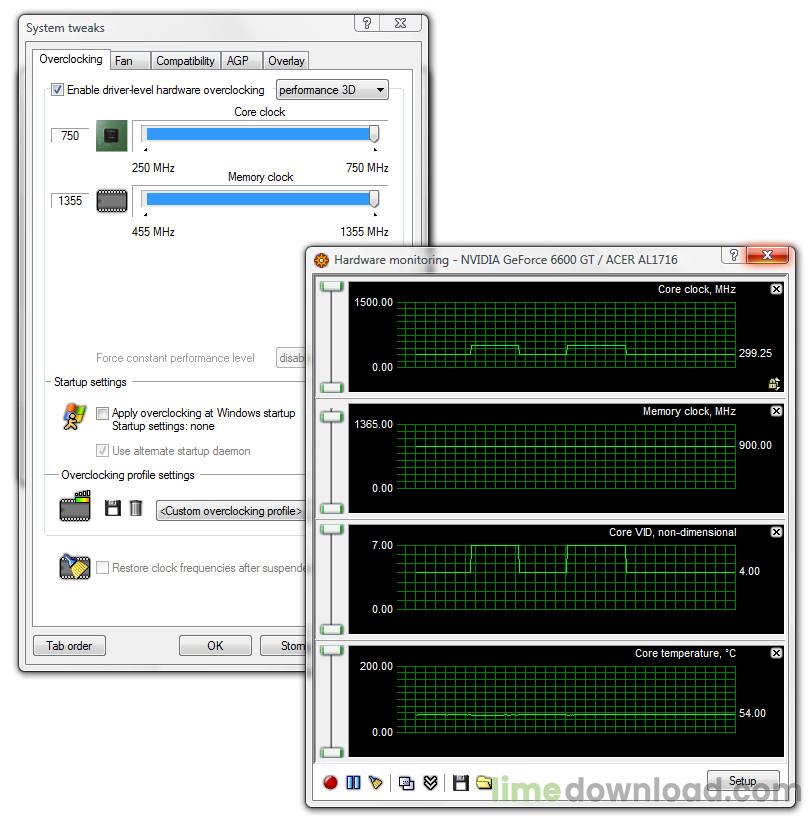Close the Memory clock graph panel
809x821 pixels.
(x=776, y=411)
